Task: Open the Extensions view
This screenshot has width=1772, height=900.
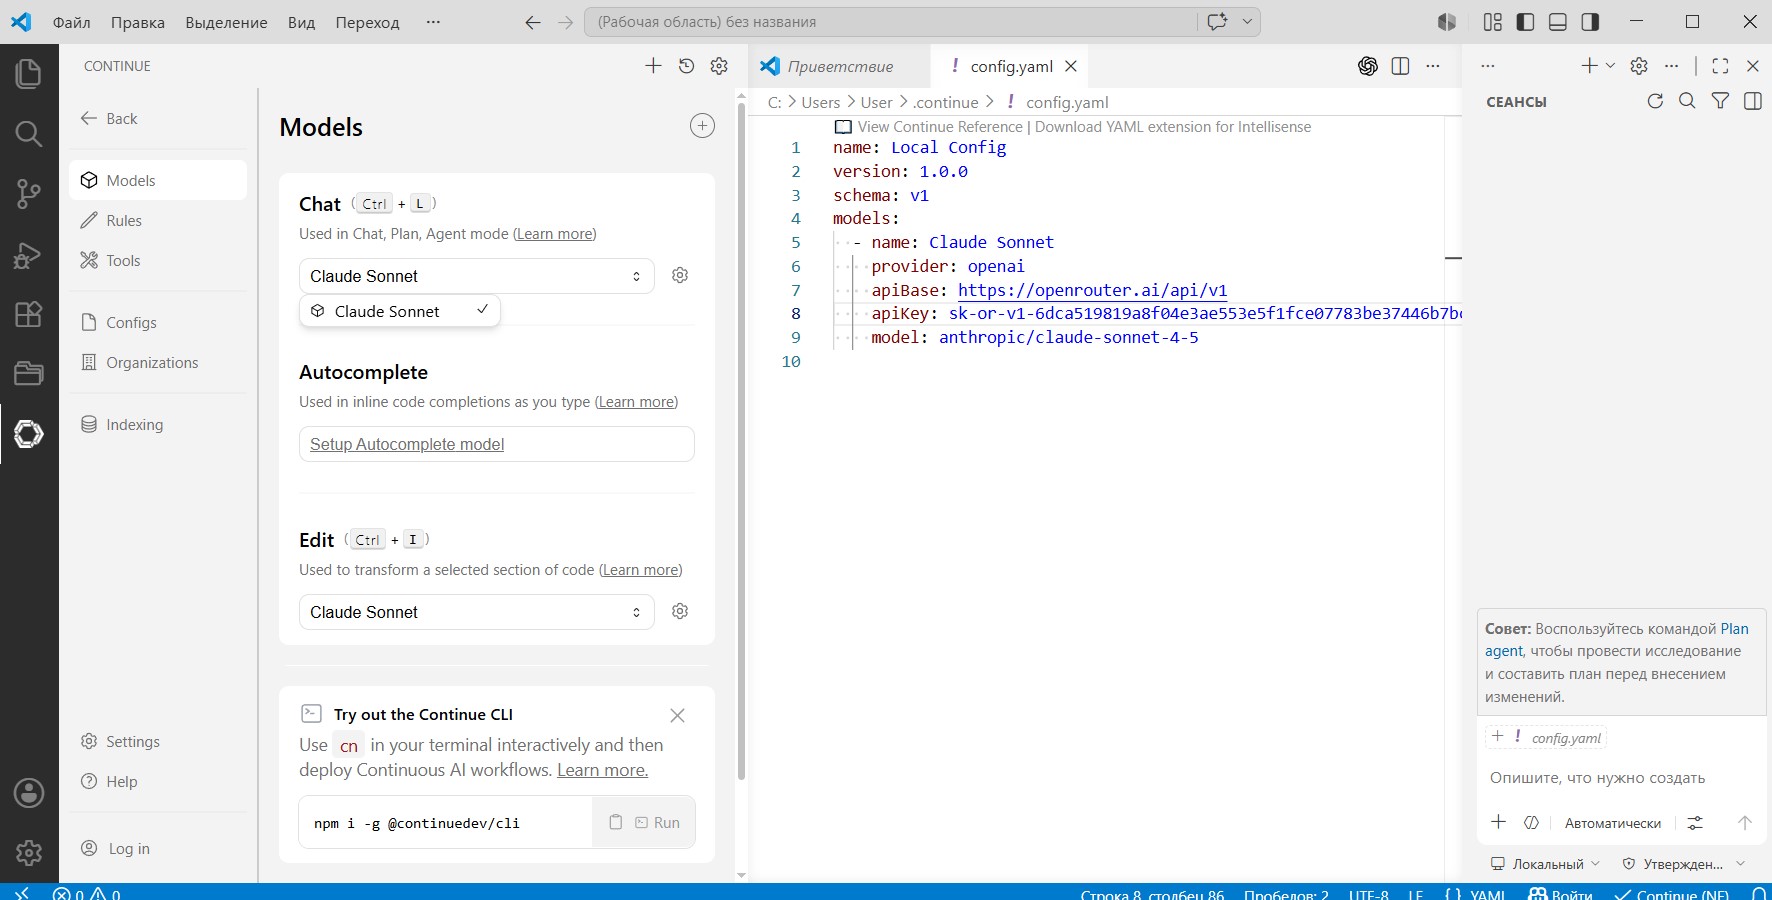Action: (29, 314)
